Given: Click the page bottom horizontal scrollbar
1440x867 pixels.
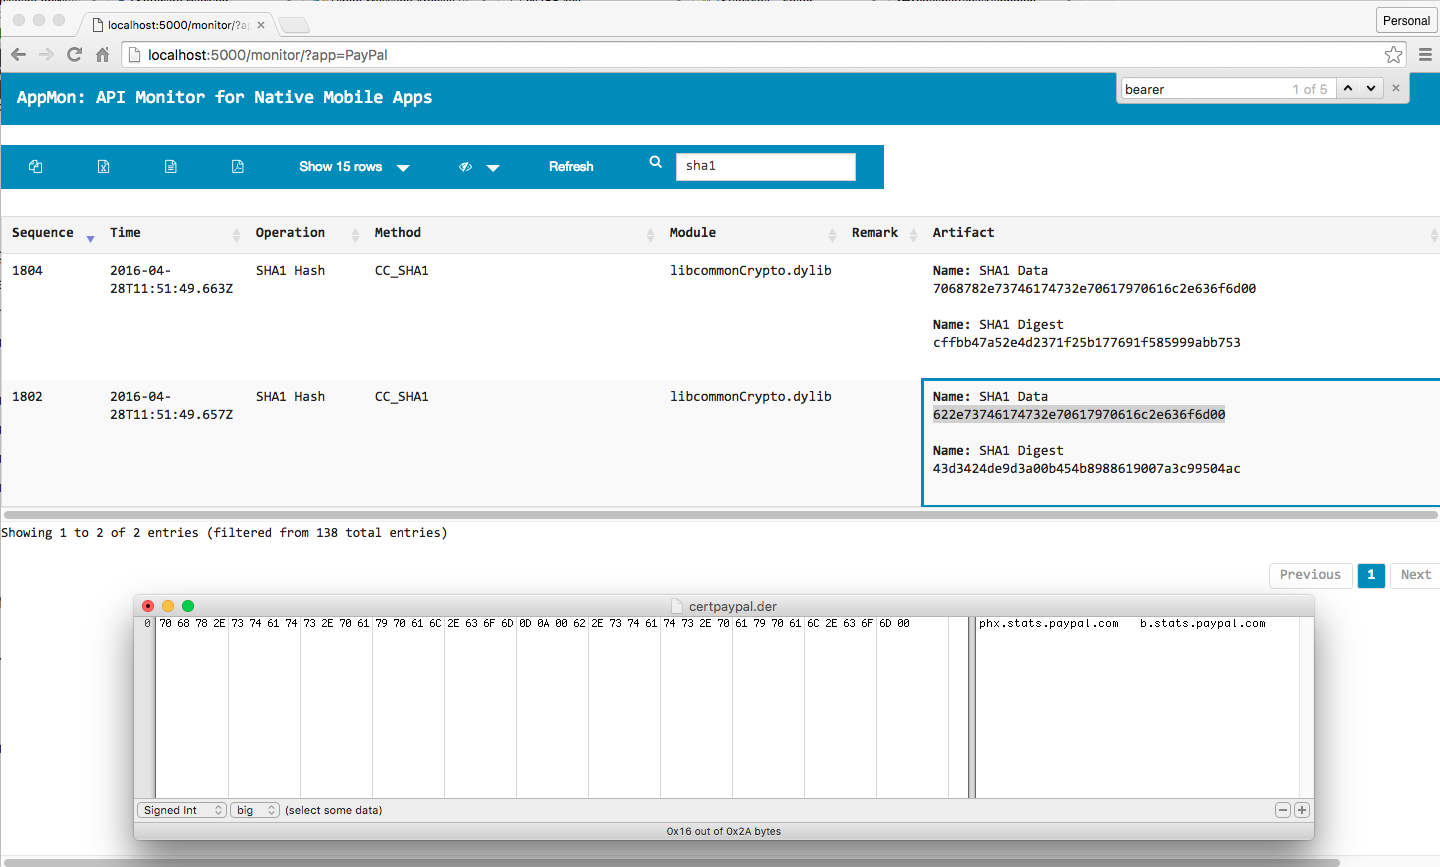Looking at the screenshot, I should tap(670, 862).
